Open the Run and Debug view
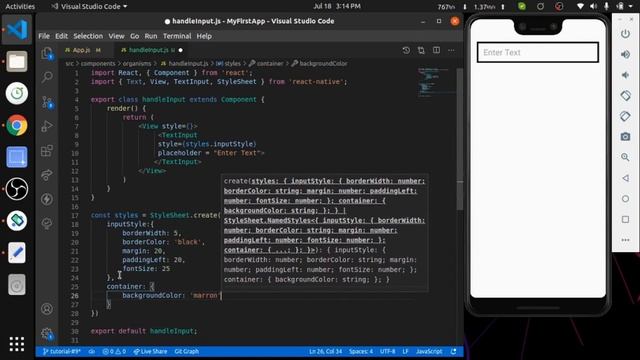This screenshot has width=640, height=360. [x=47, y=126]
